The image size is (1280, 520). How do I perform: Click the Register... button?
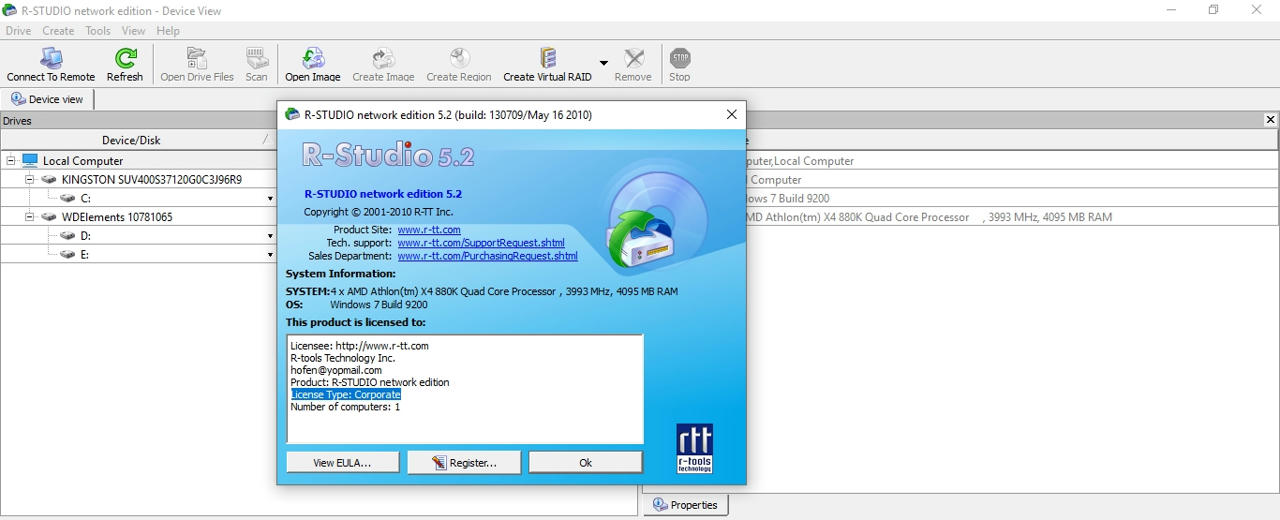(464, 462)
